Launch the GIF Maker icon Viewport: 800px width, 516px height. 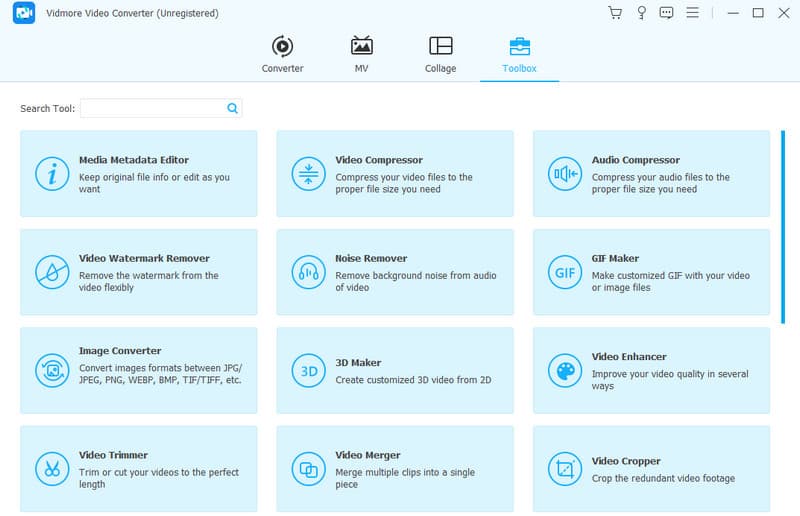(563, 272)
